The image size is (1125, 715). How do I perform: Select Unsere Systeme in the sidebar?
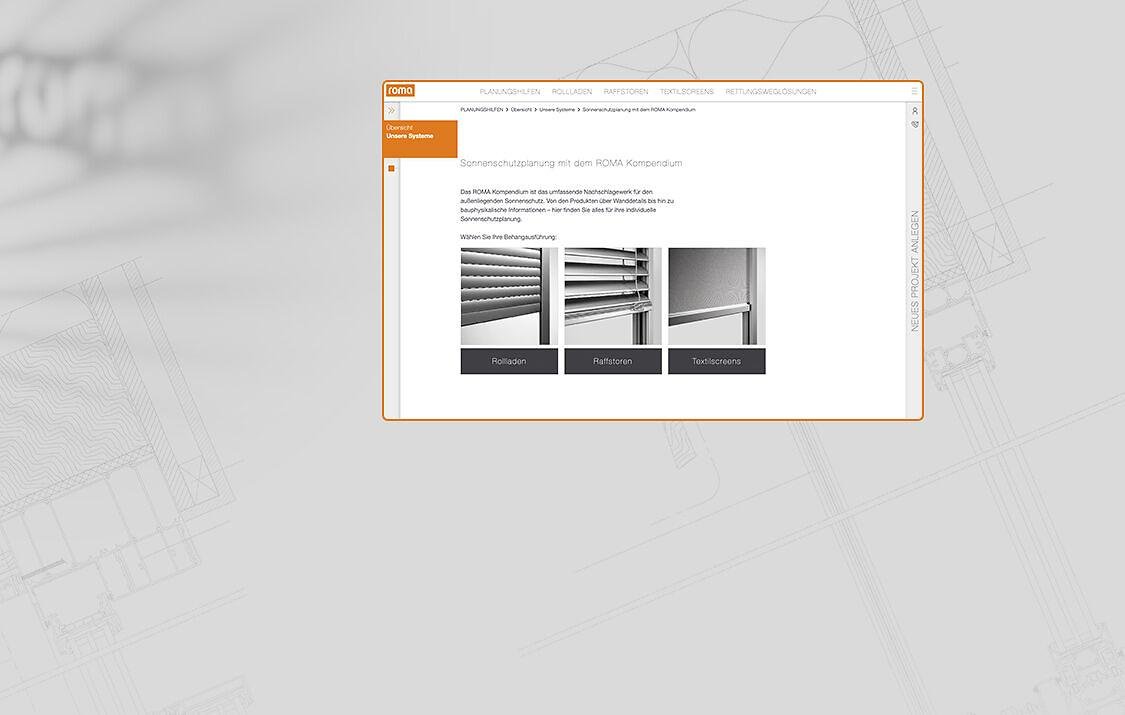(410, 136)
